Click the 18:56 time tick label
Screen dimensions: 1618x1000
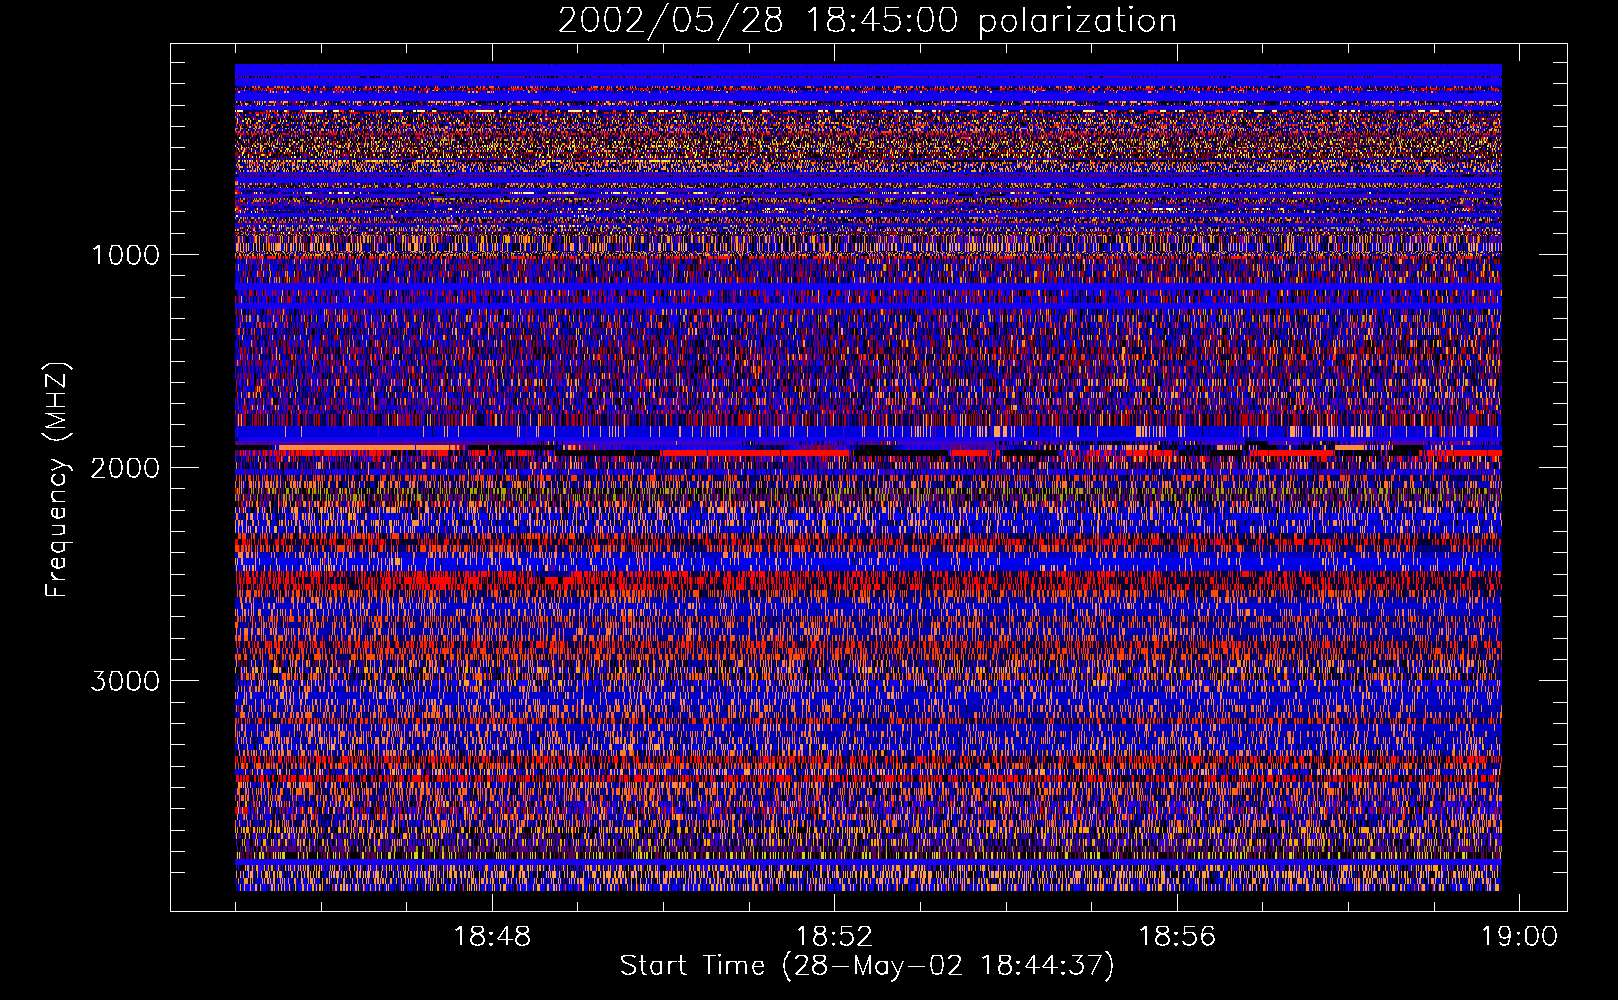tap(1177, 937)
